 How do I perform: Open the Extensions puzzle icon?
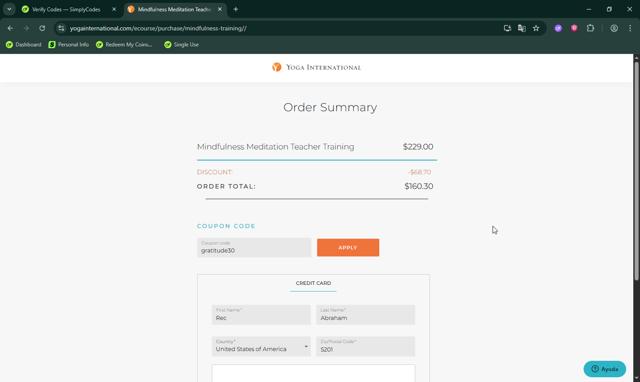590,28
